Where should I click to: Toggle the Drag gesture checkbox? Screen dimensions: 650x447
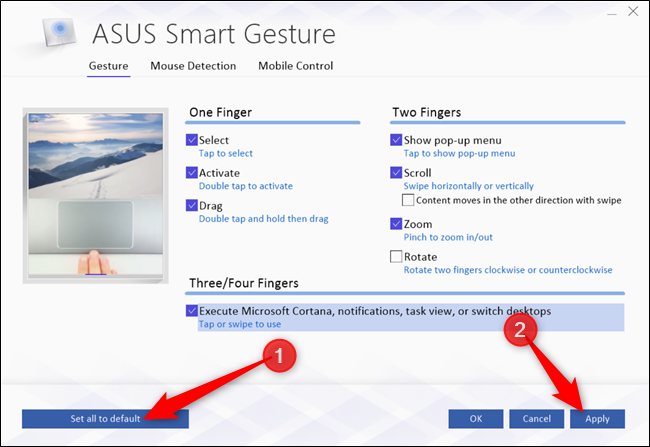[x=192, y=205]
